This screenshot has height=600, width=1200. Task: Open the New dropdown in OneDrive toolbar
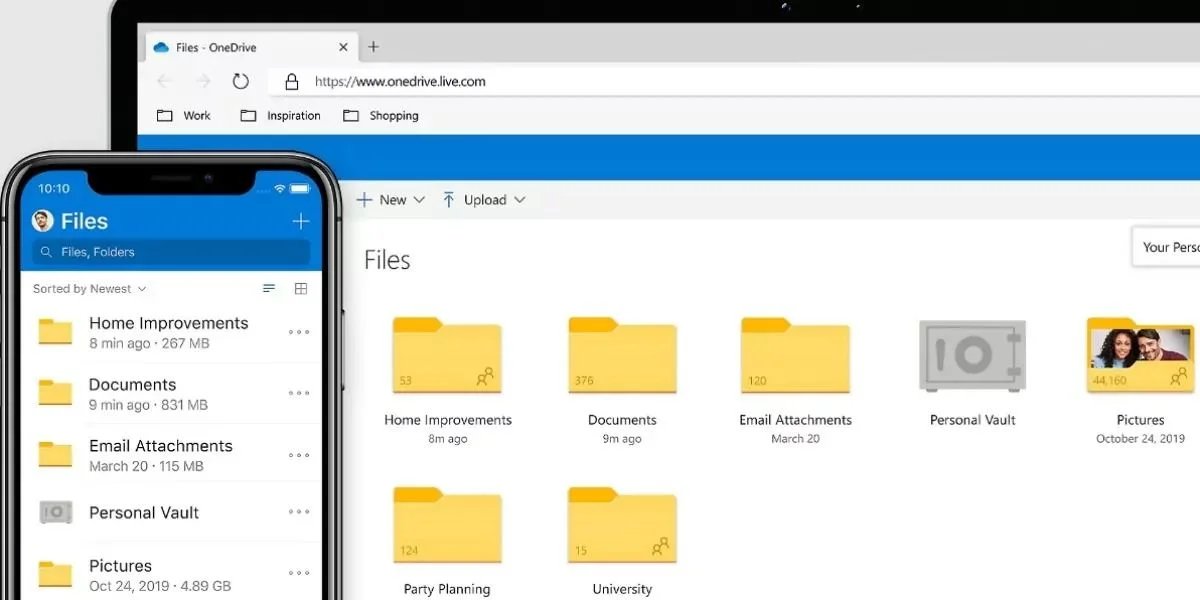coord(391,200)
